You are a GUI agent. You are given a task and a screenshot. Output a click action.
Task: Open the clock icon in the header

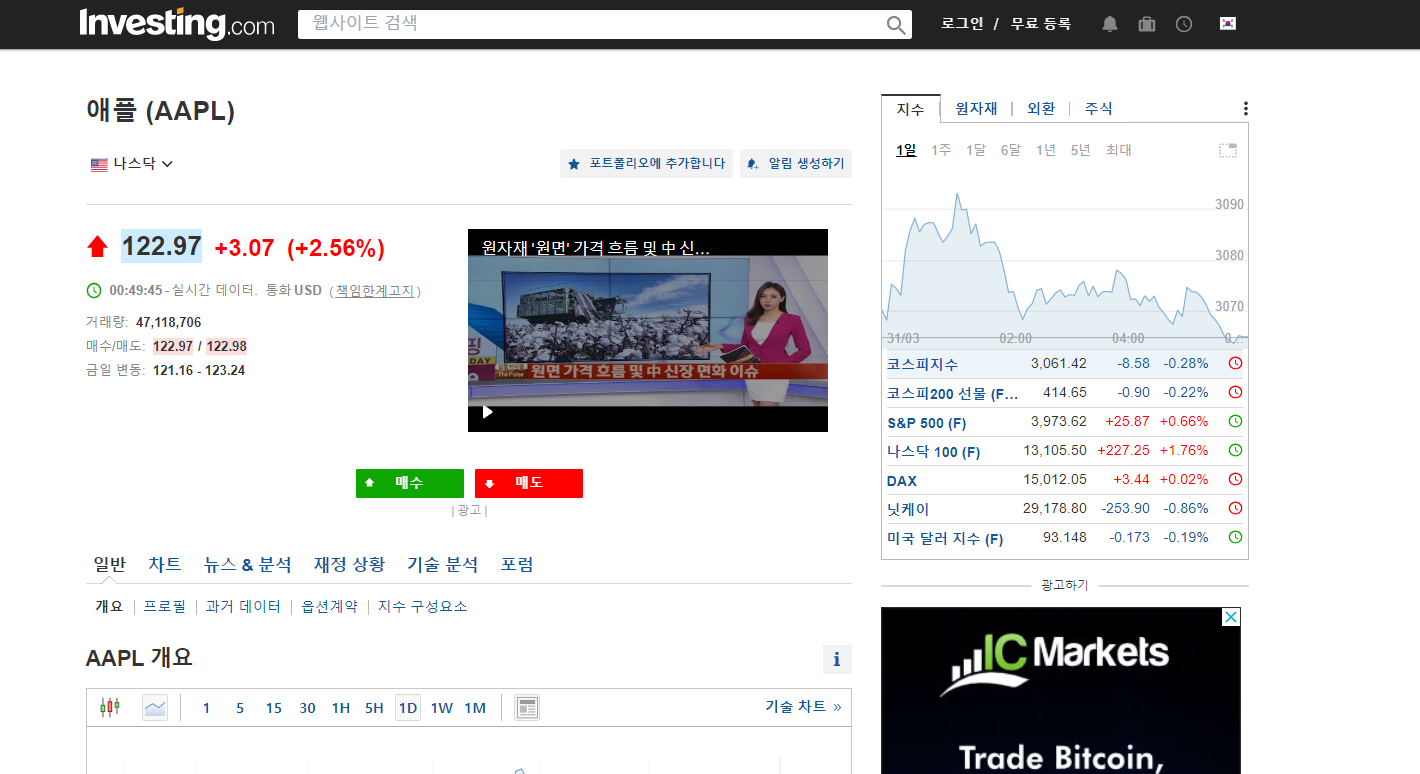coord(1184,24)
